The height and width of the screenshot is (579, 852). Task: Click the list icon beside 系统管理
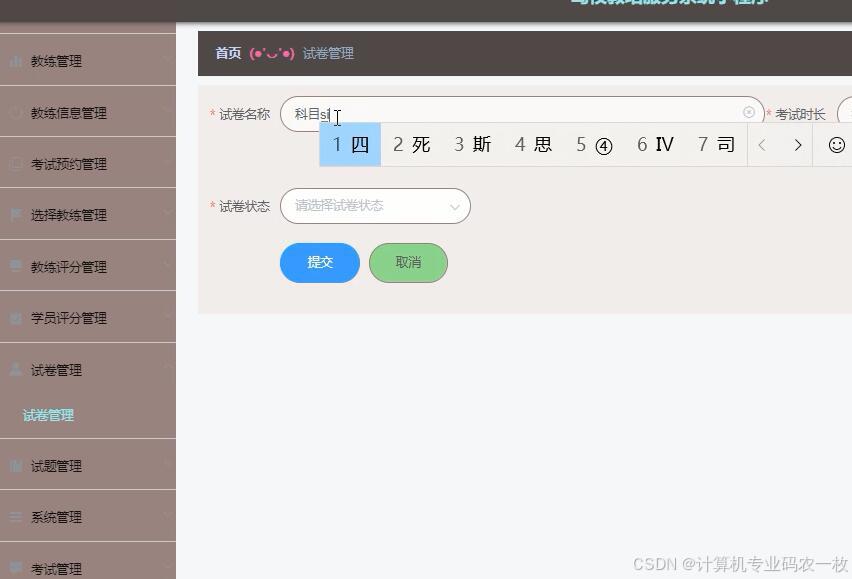(x=16, y=517)
